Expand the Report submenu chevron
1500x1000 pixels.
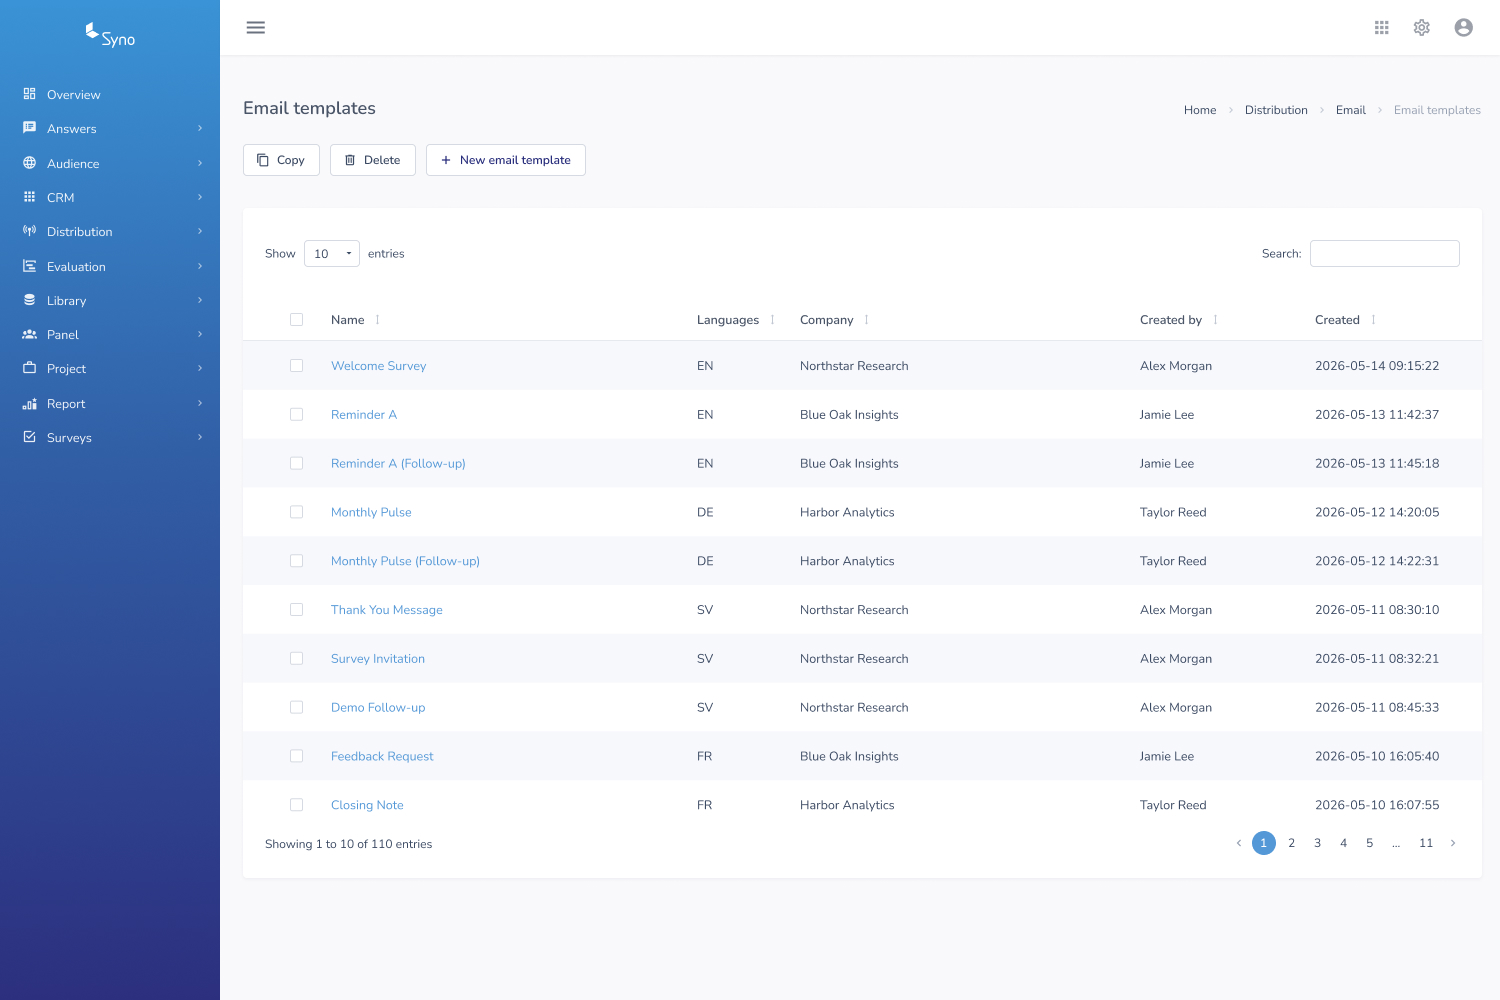(200, 403)
